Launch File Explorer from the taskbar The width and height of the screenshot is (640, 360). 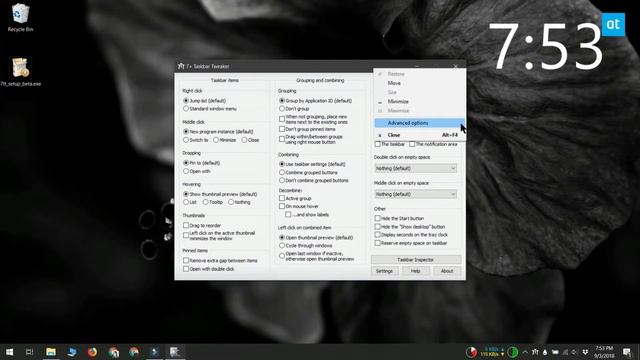[51, 352]
